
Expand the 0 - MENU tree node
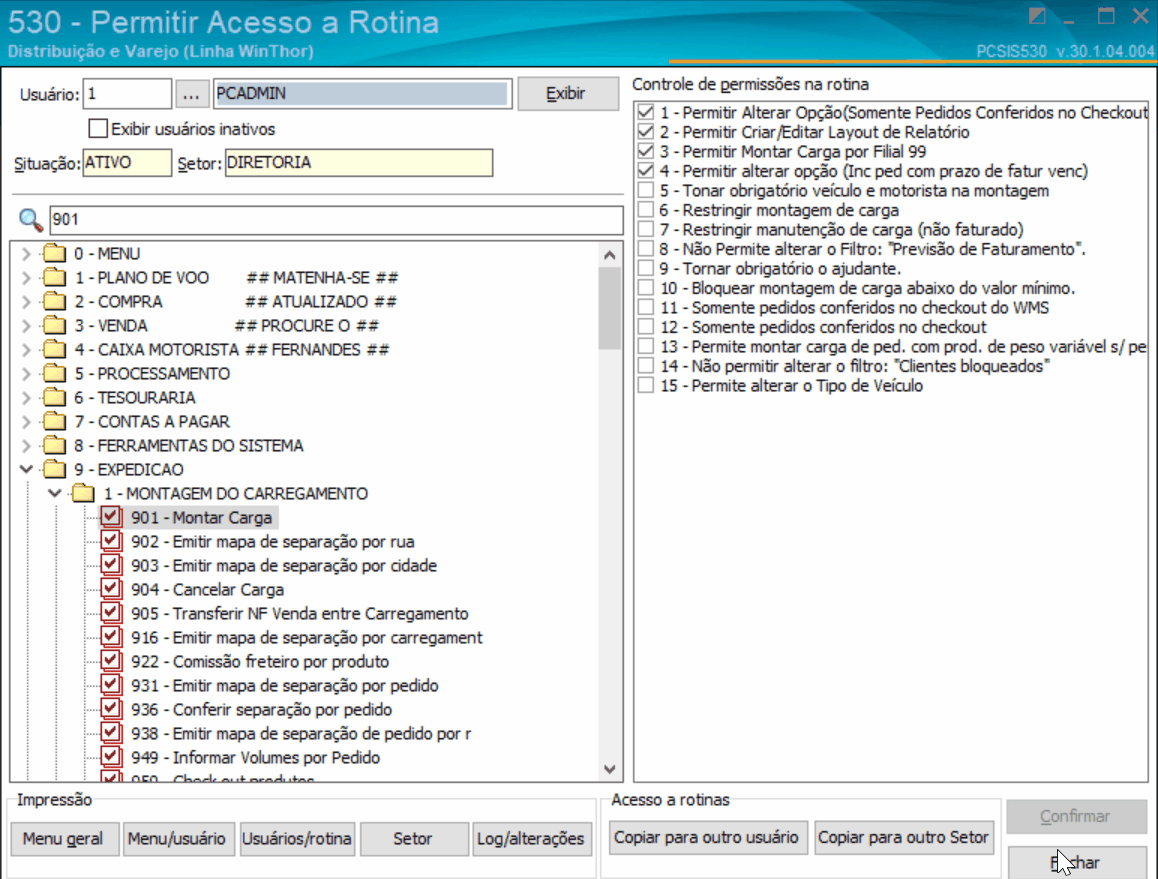click(x=26, y=254)
